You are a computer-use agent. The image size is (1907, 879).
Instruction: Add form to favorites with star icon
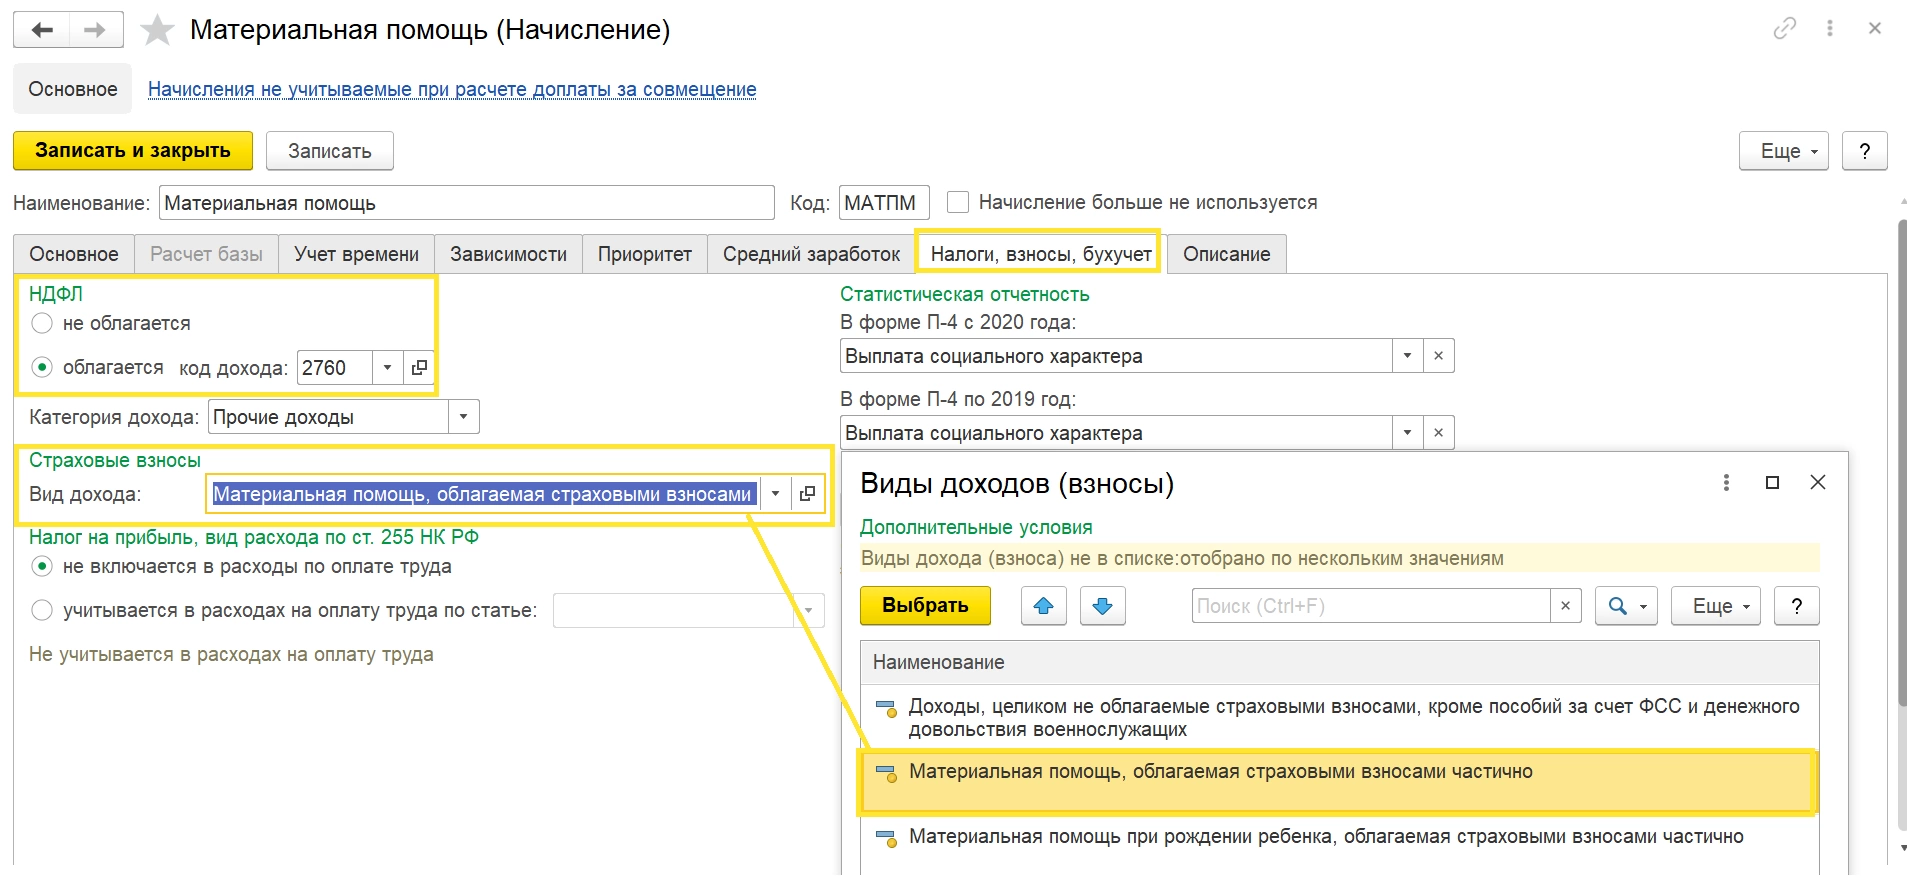(x=157, y=30)
